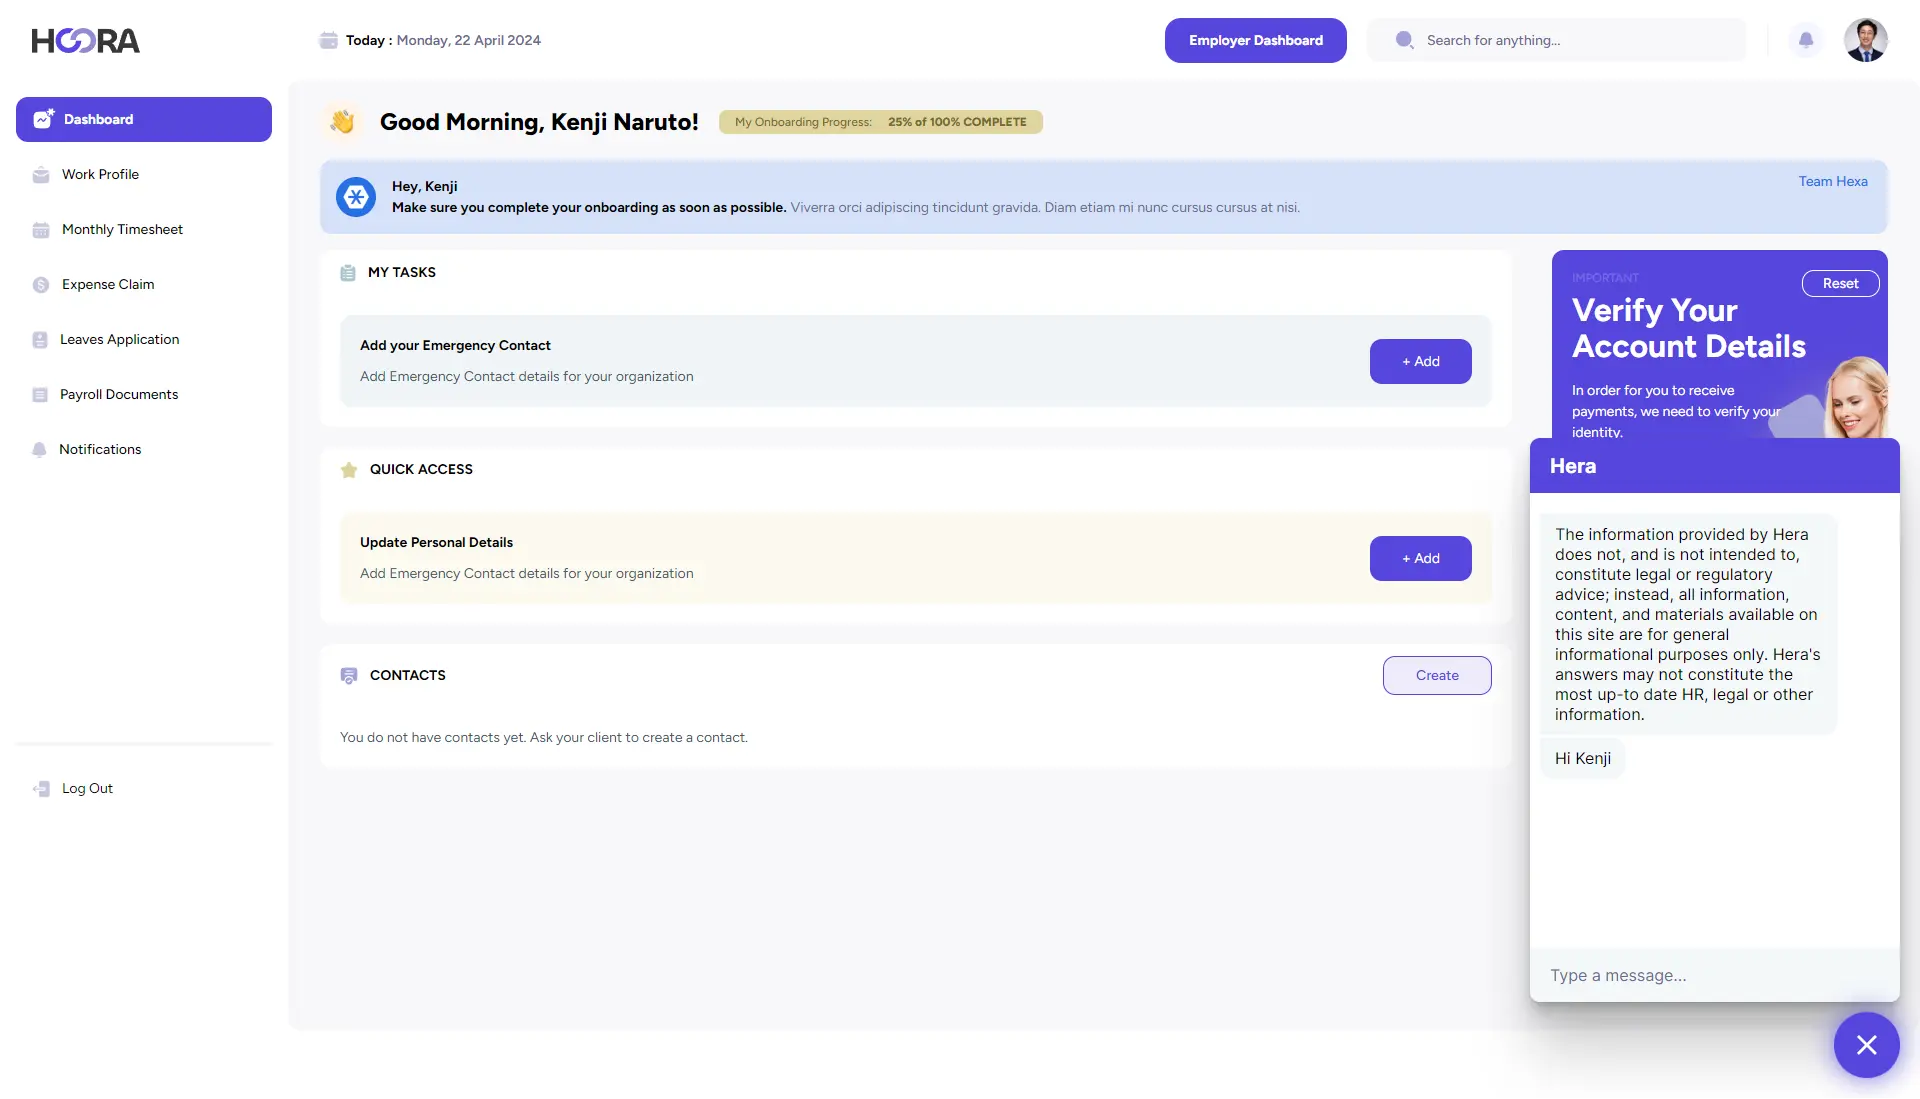This screenshot has width=1920, height=1099.
Task: Click Create in Contacts section
Action: click(x=1436, y=675)
